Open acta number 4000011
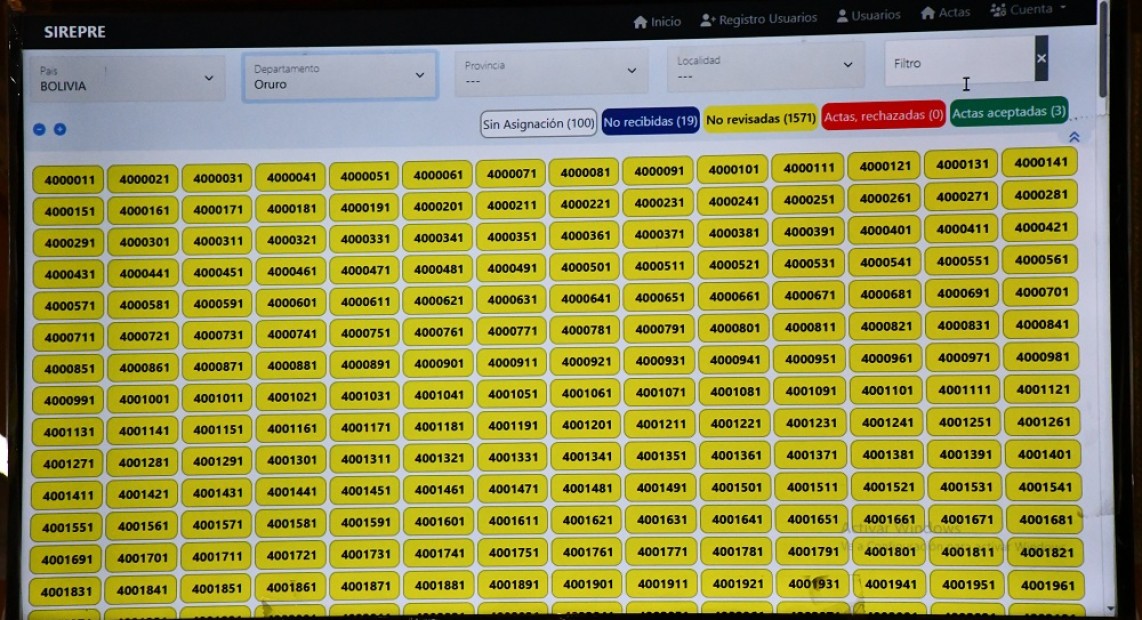Viewport: 1142px width, 620px height. [69, 180]
